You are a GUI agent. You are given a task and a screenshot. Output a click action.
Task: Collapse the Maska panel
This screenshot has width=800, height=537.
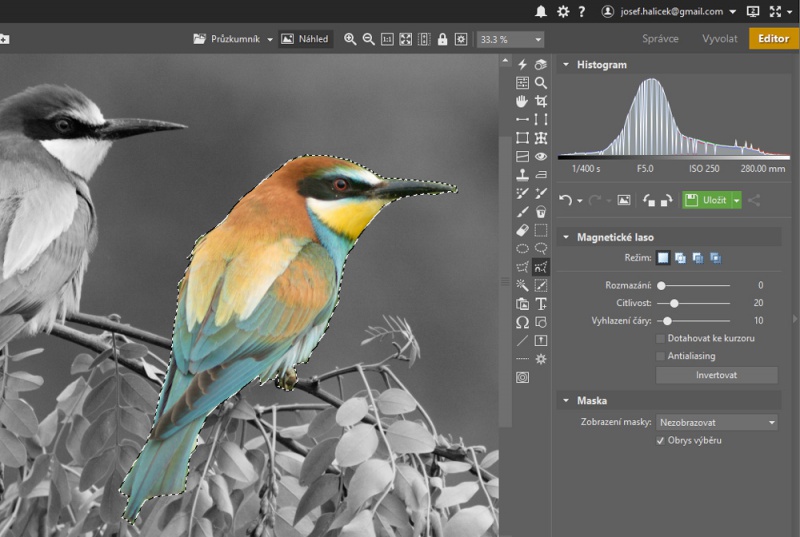[x=566, y=401]
